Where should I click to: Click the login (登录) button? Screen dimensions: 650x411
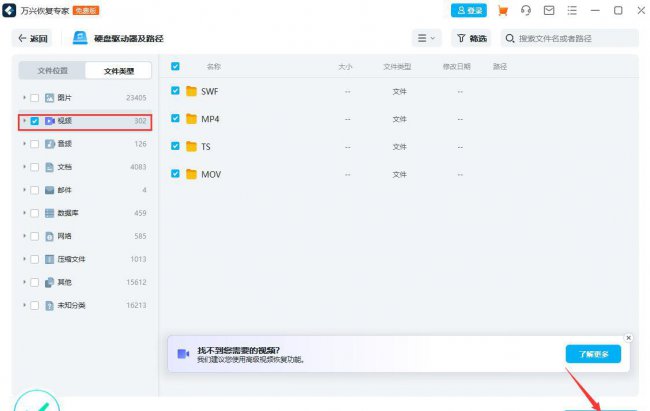(x=469, y=10)
